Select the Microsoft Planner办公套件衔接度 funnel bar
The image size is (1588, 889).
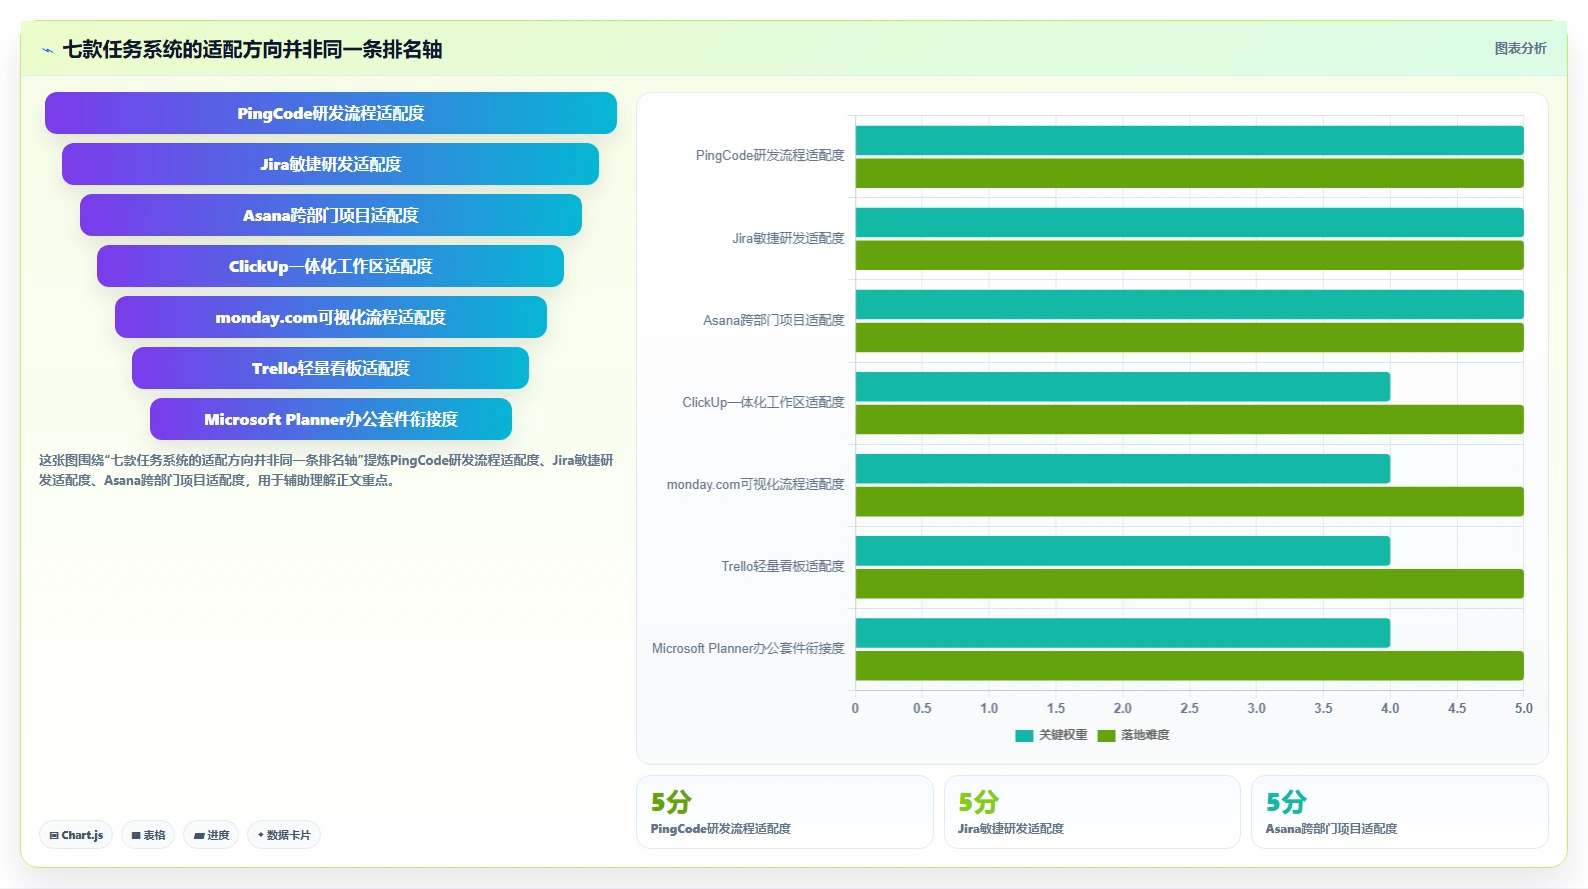click(331, 419)
